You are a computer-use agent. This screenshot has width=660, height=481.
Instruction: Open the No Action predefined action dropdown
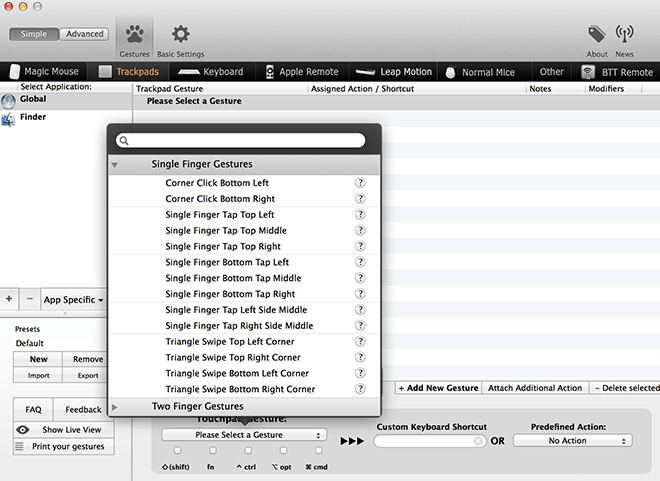pyautogui.click(x=572, y=441)
